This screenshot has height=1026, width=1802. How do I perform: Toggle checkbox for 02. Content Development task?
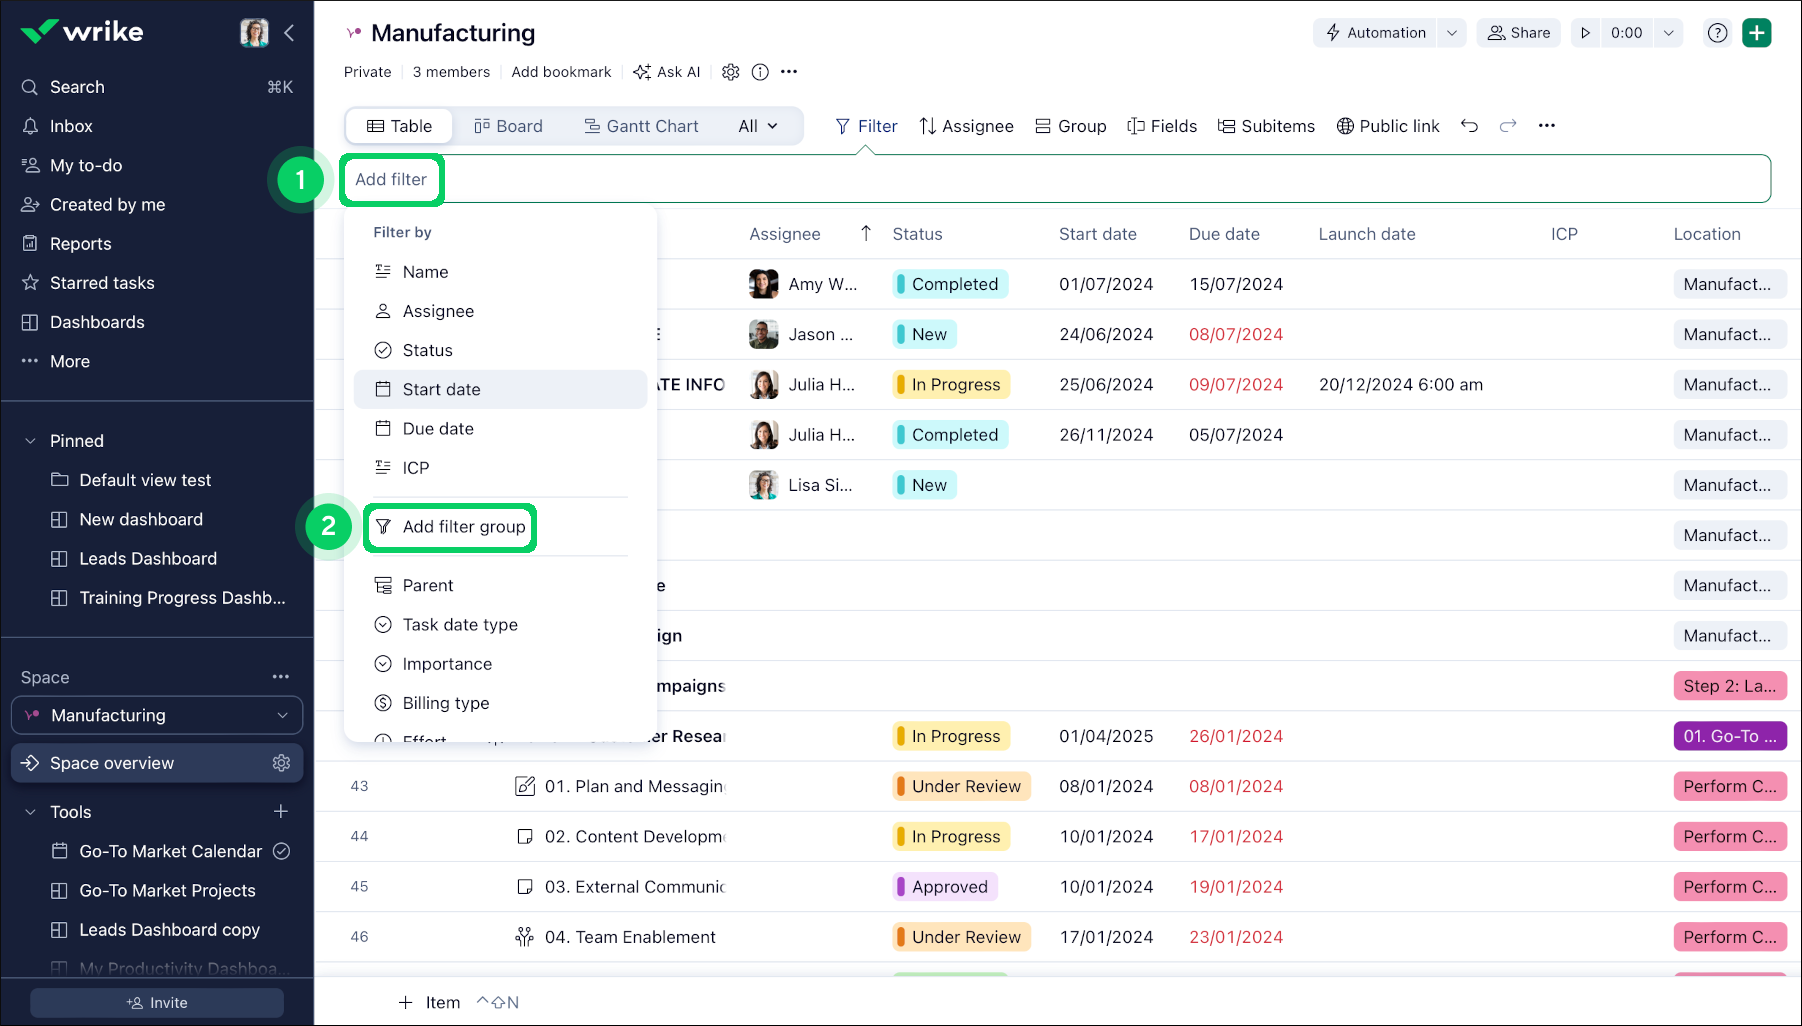(524, 836)
